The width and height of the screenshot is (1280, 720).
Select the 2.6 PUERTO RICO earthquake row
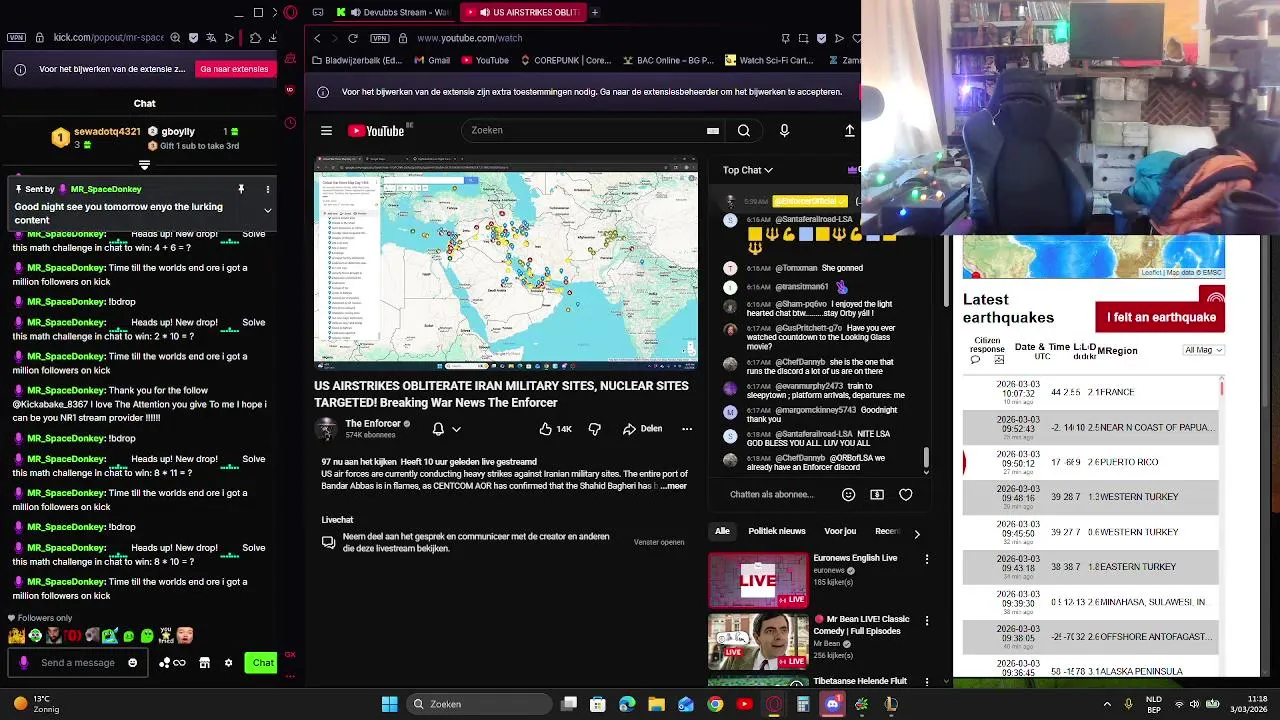click(1091, 462)
